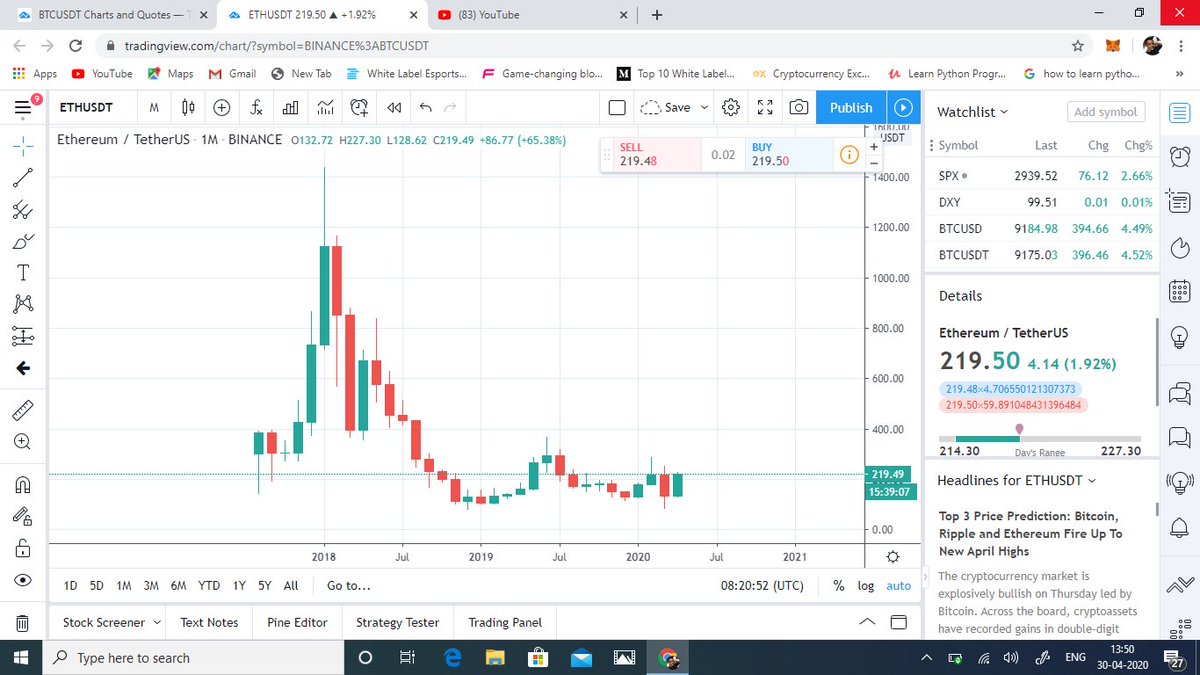Open the Strategy Tester tab

click(397, 622)
